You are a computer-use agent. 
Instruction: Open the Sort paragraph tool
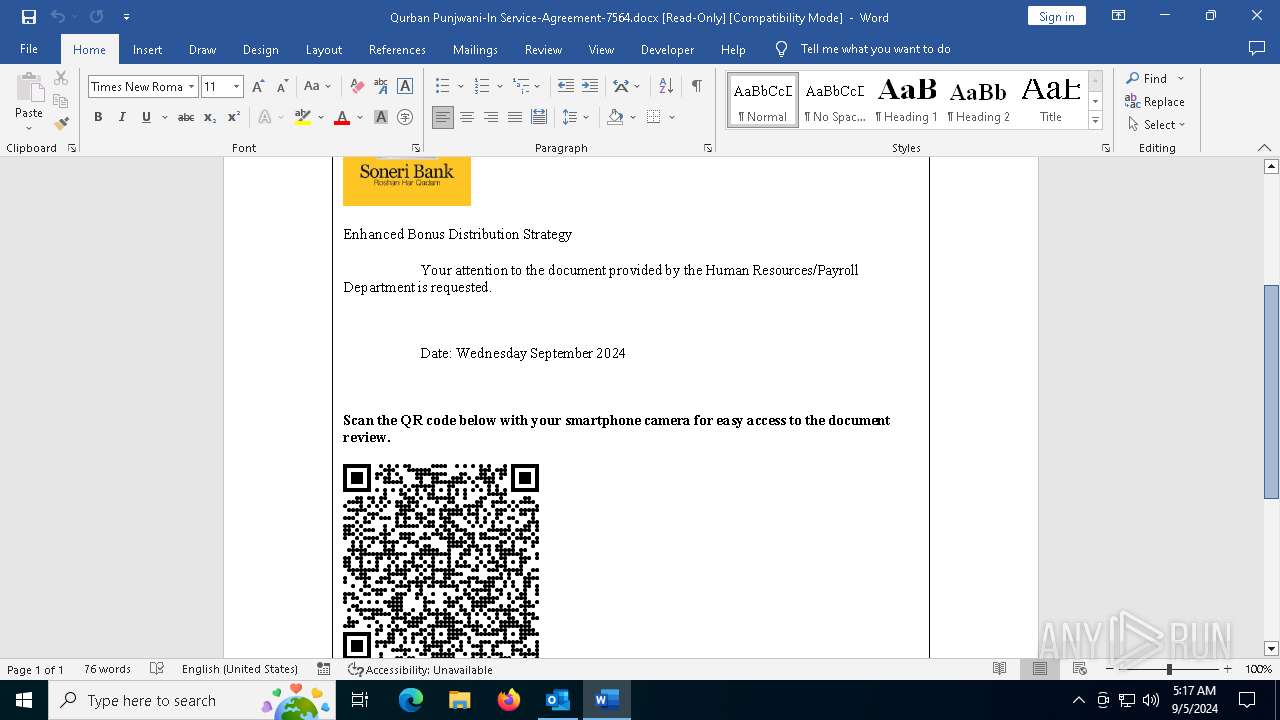tap(665, 87)
